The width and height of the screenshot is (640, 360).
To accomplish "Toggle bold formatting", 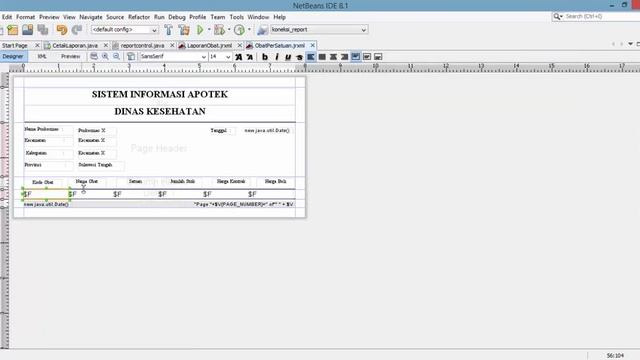I will [x=264, y=57].
